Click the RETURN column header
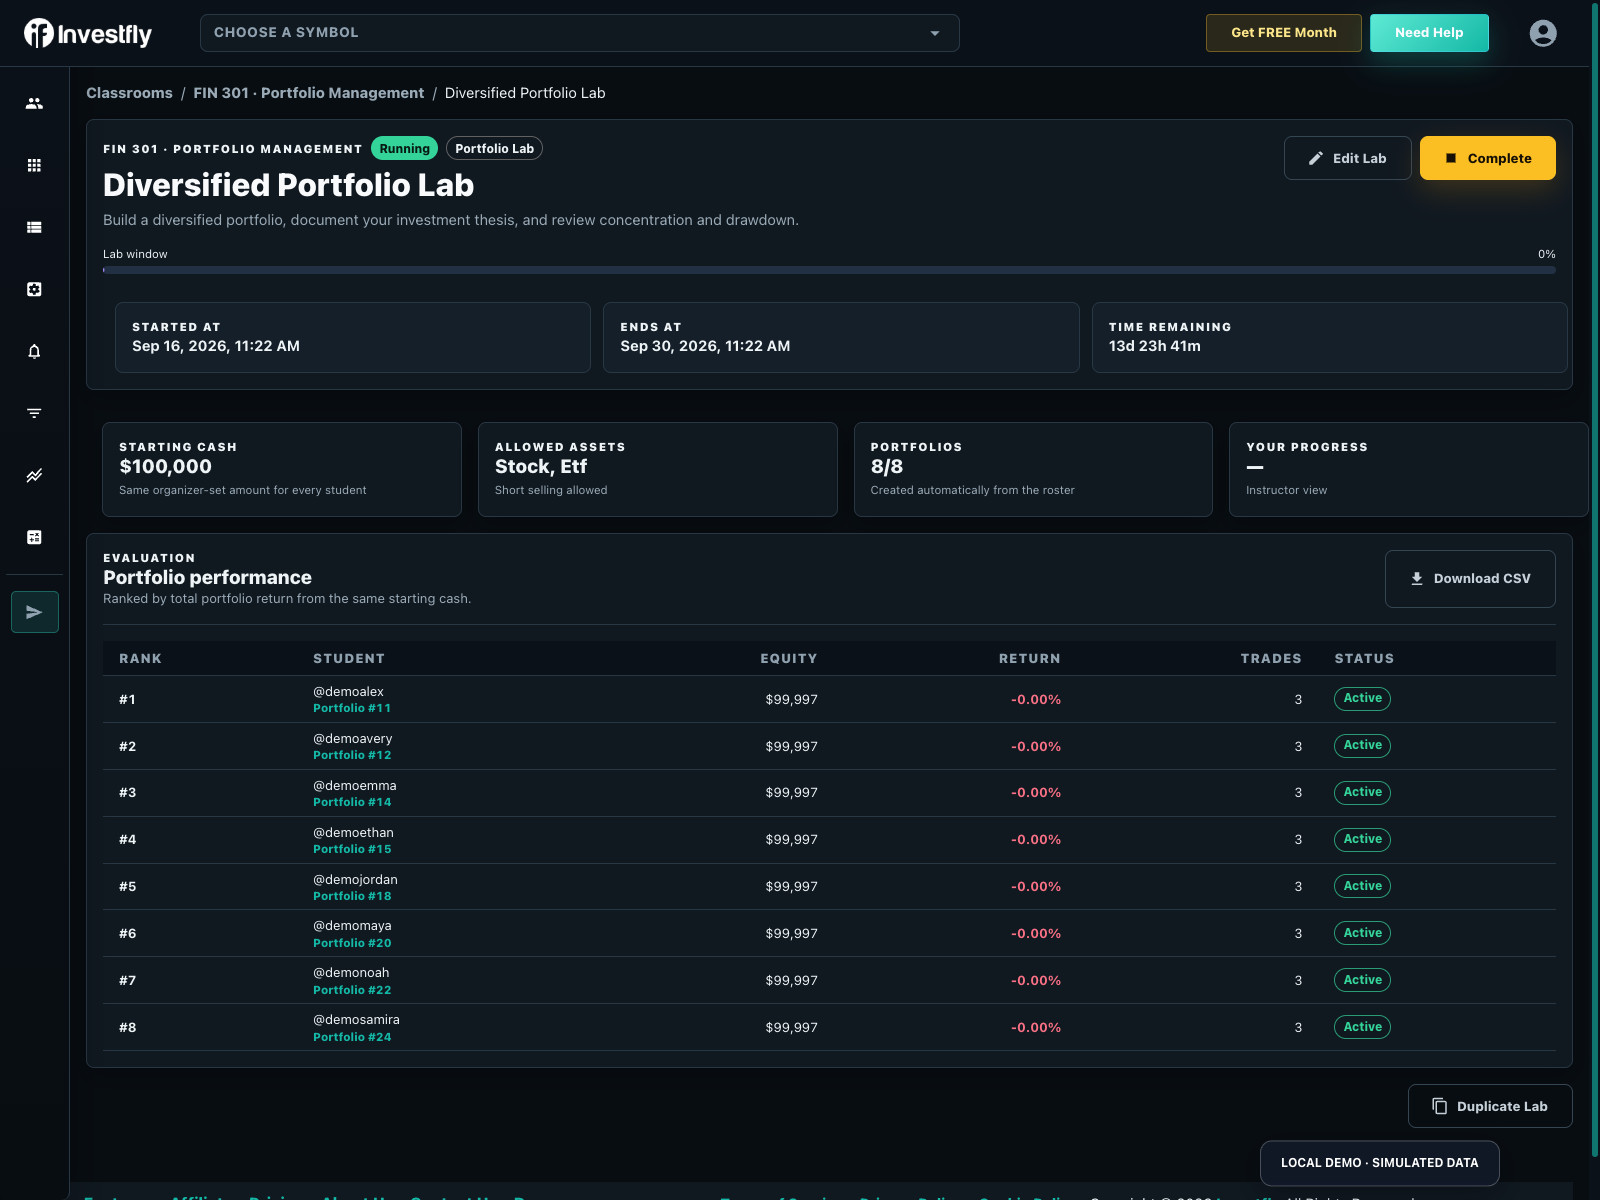Screen dimensions: 1600x1200 coord(1029,658)
